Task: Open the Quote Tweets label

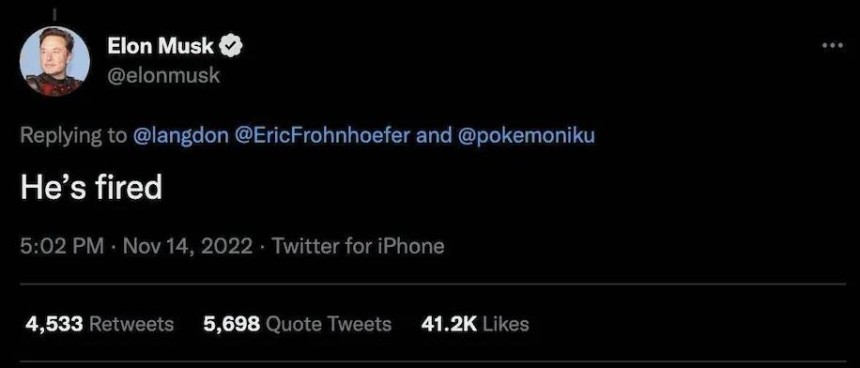Action: coord(328,324)
